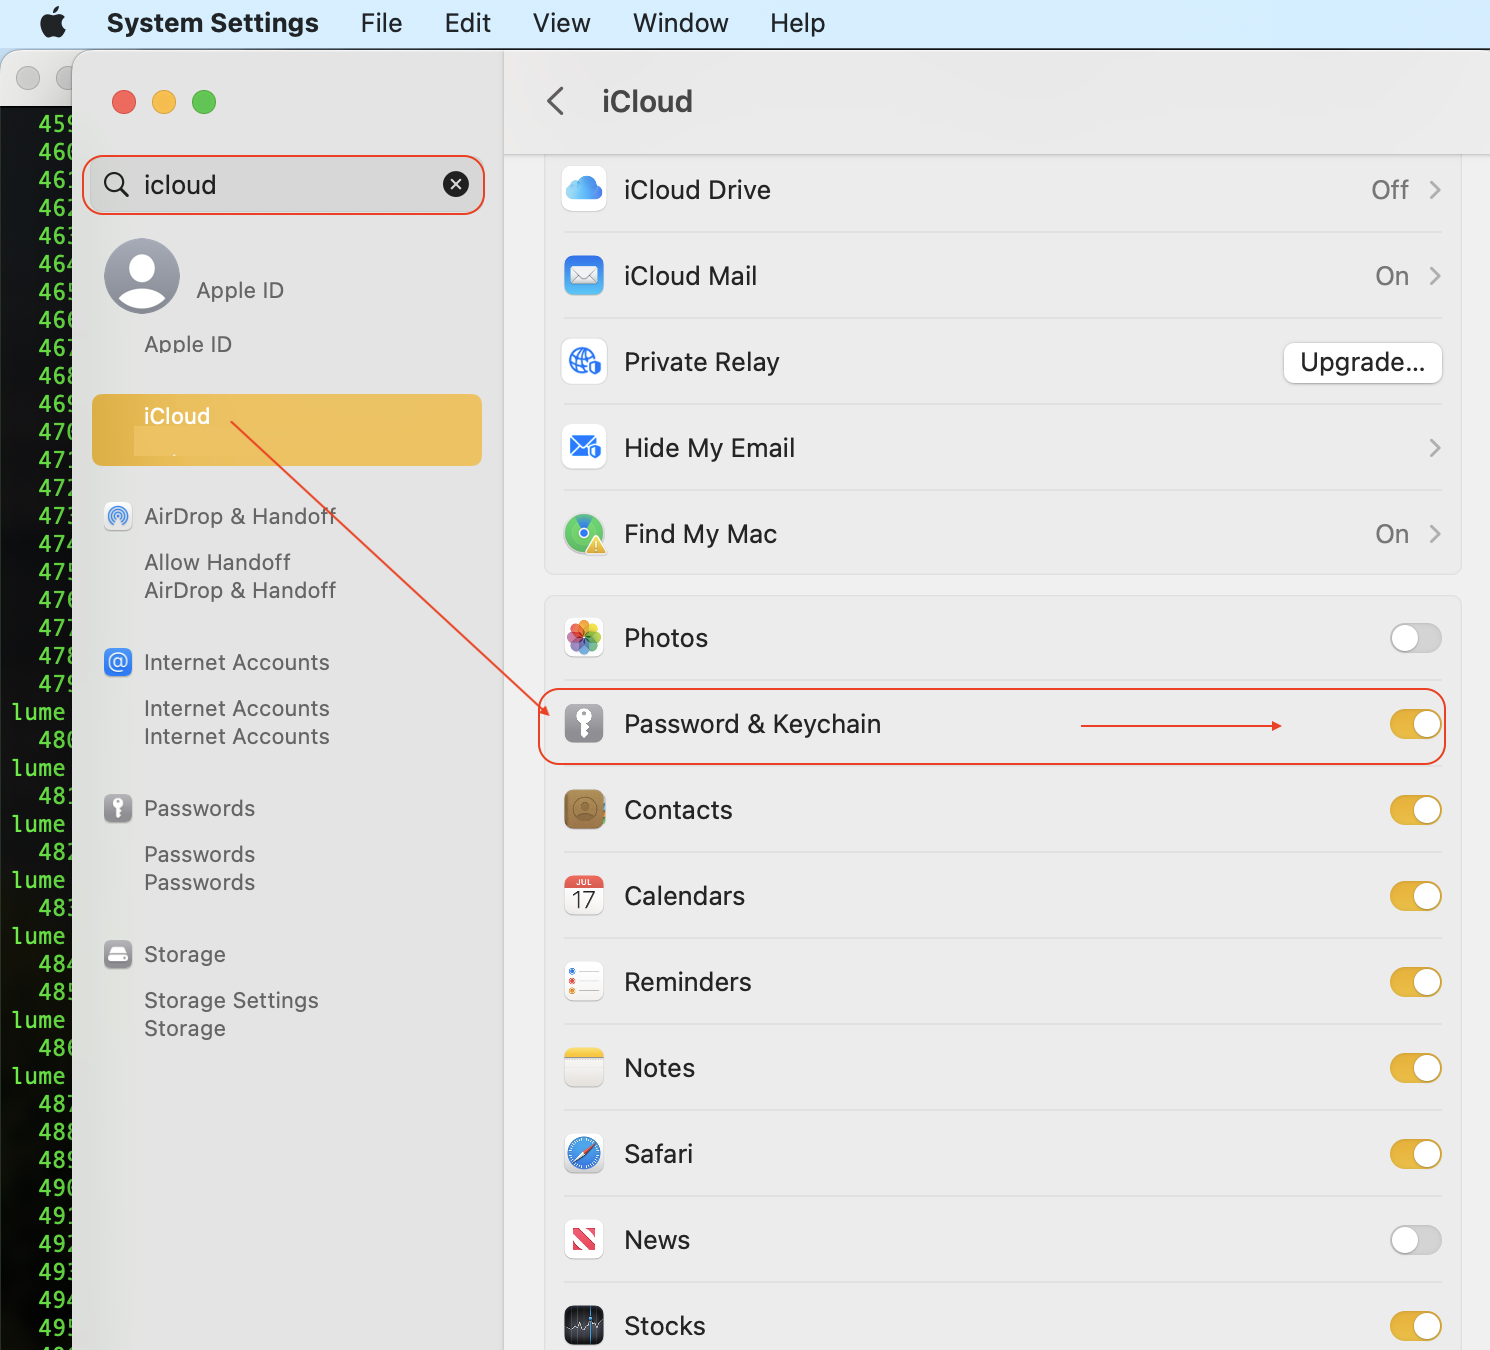Screen dimensions: 1490x1350
Task: Toggle Reminders sync off
Action: pos(1416,982)
